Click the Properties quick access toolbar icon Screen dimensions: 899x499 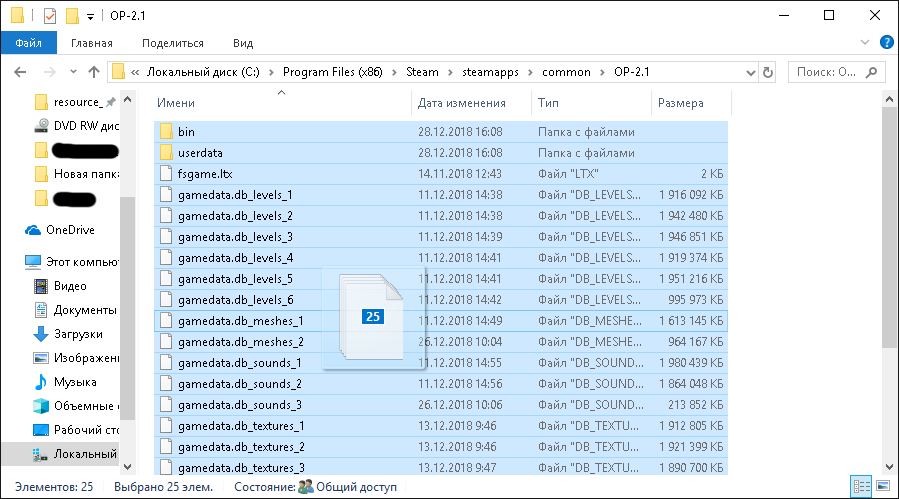click(x=50, y=15)
